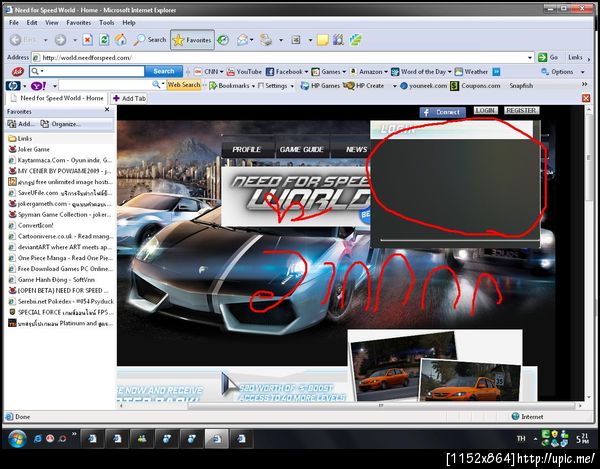Click the YouTube toolbar link

244,72
